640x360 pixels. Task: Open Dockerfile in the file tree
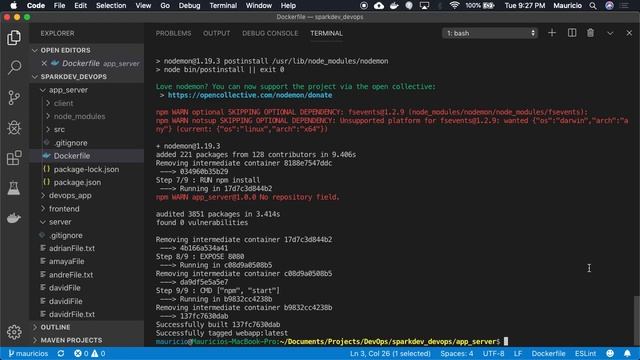71,156
